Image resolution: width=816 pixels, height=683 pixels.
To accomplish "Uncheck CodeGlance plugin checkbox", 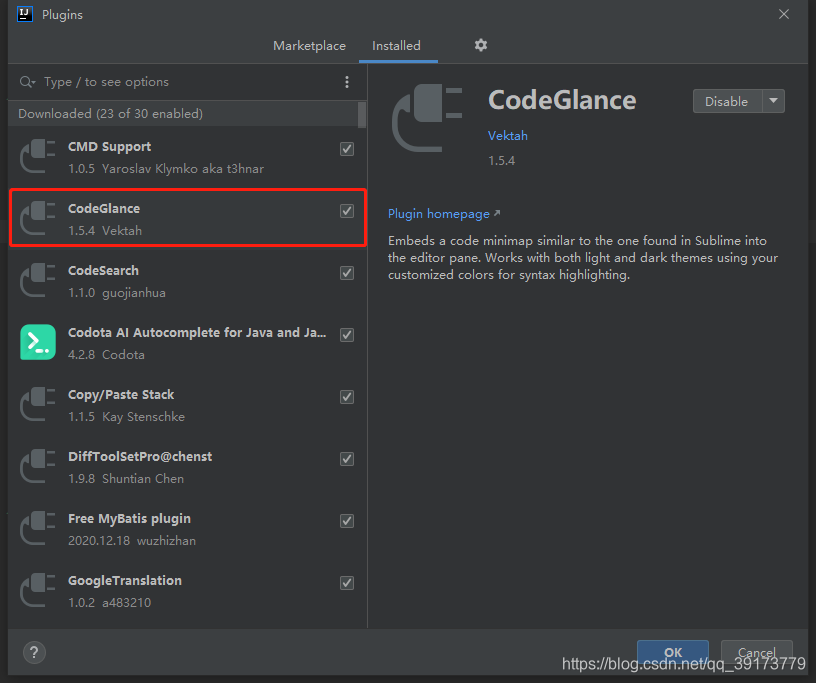I will [347, 211].
